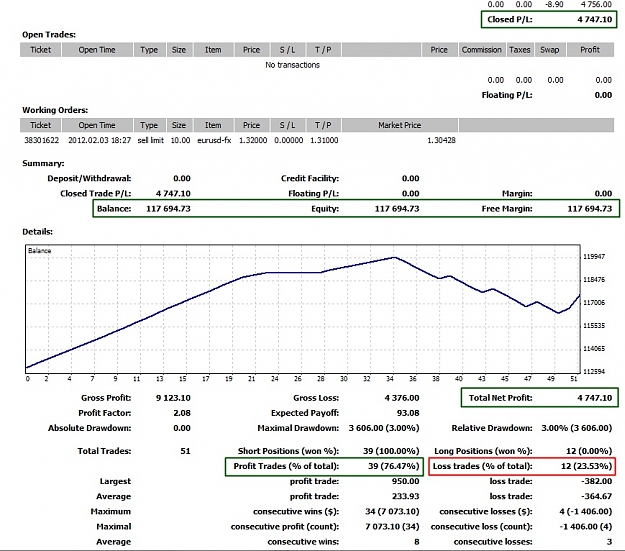
Task: Click the average loss trade value -364.67
Action: (x=596, y=497)
